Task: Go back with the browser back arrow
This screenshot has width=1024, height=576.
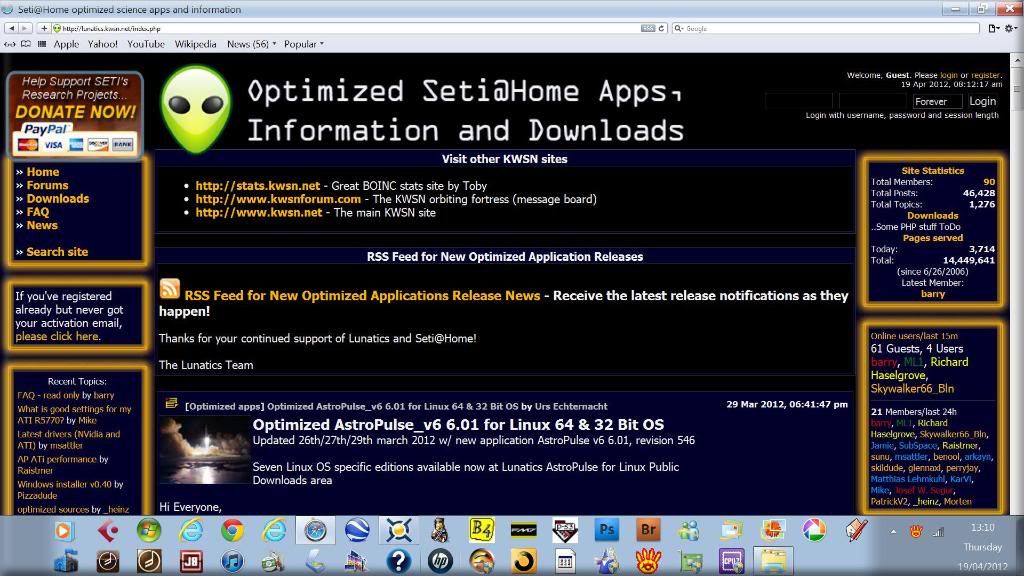Action: point(11,28)
